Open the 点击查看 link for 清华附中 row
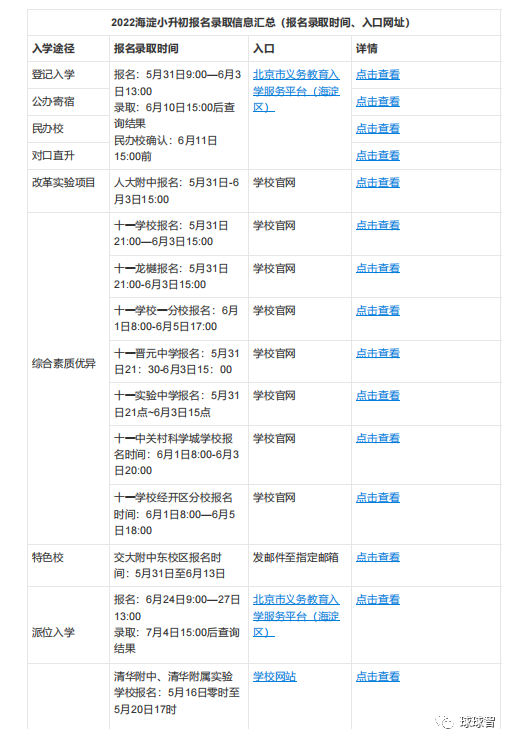512x744 pixels. (378, 677)
